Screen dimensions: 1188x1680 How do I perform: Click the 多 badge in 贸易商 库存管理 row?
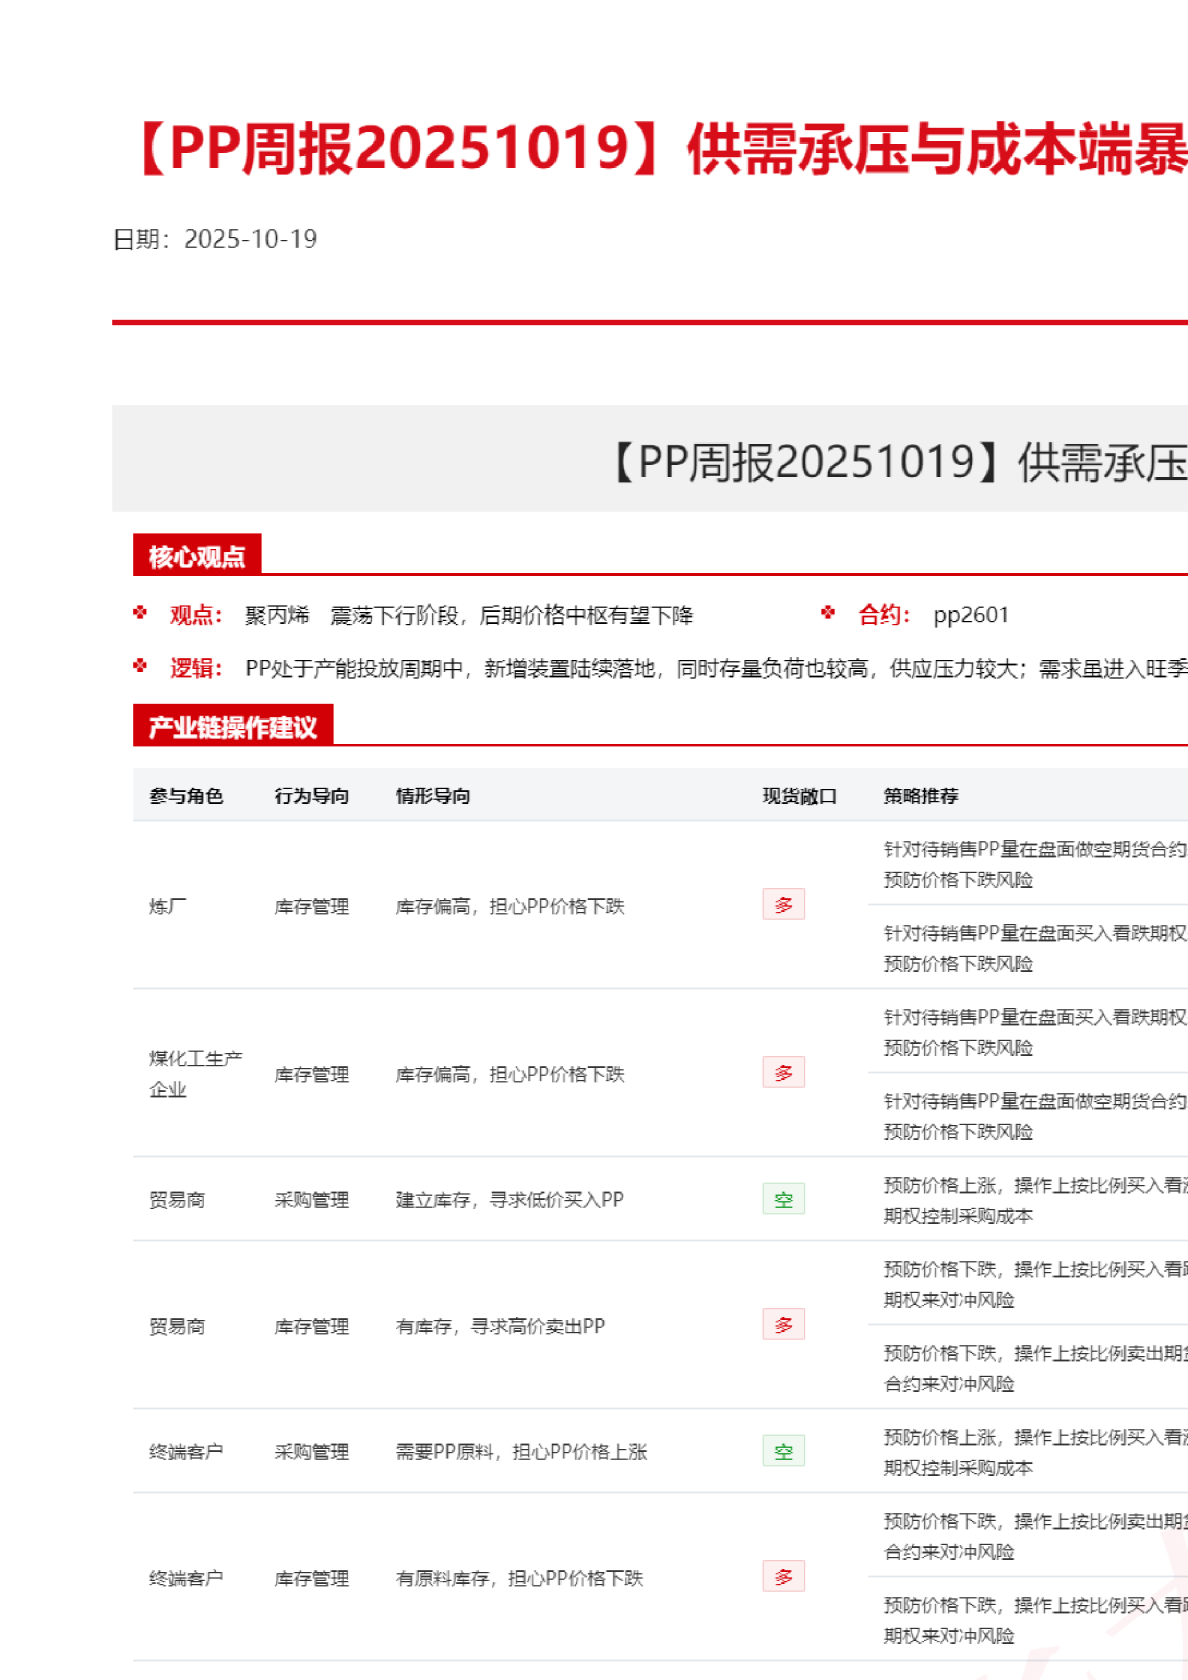(x=783, y=1325)
